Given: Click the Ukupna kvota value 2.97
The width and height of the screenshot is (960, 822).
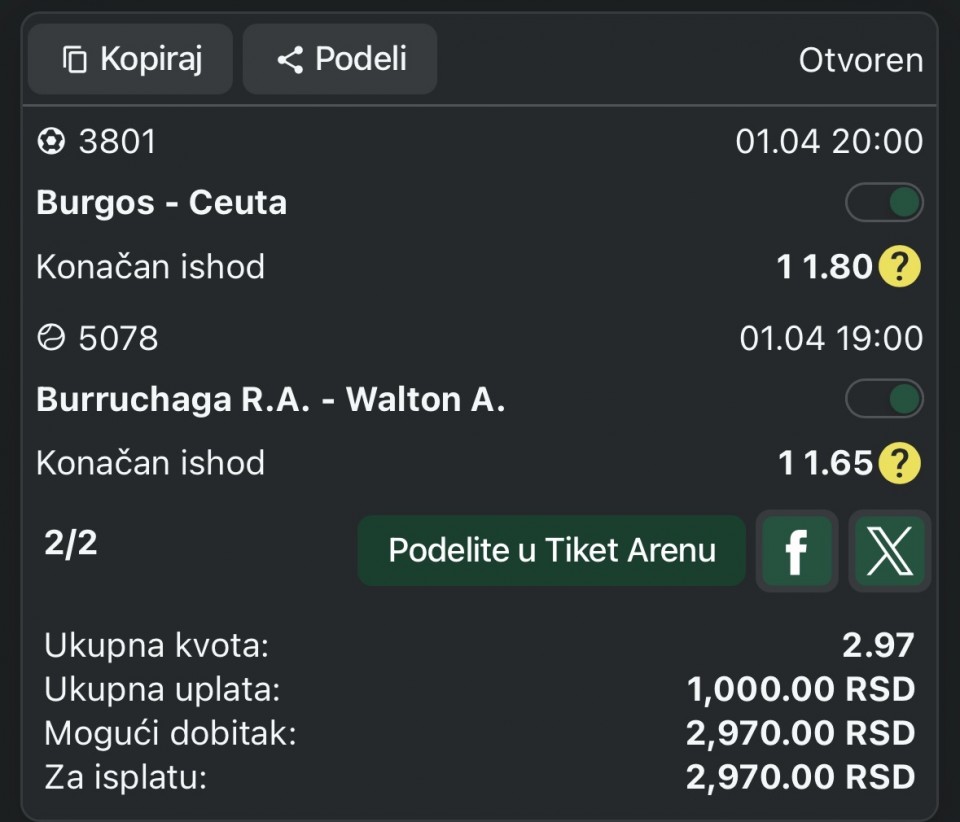Looking at the screenshot, I should click(878, 645).
